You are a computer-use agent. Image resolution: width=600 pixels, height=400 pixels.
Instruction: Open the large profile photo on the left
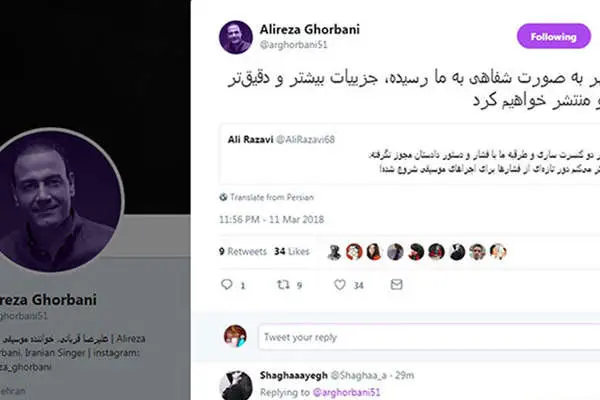point(57,200)
